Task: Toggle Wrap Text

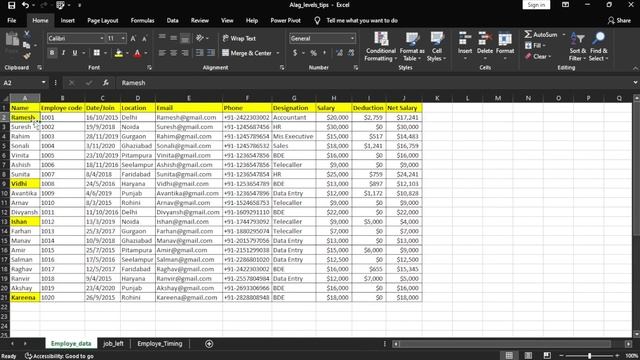Action: coord(239,38)
